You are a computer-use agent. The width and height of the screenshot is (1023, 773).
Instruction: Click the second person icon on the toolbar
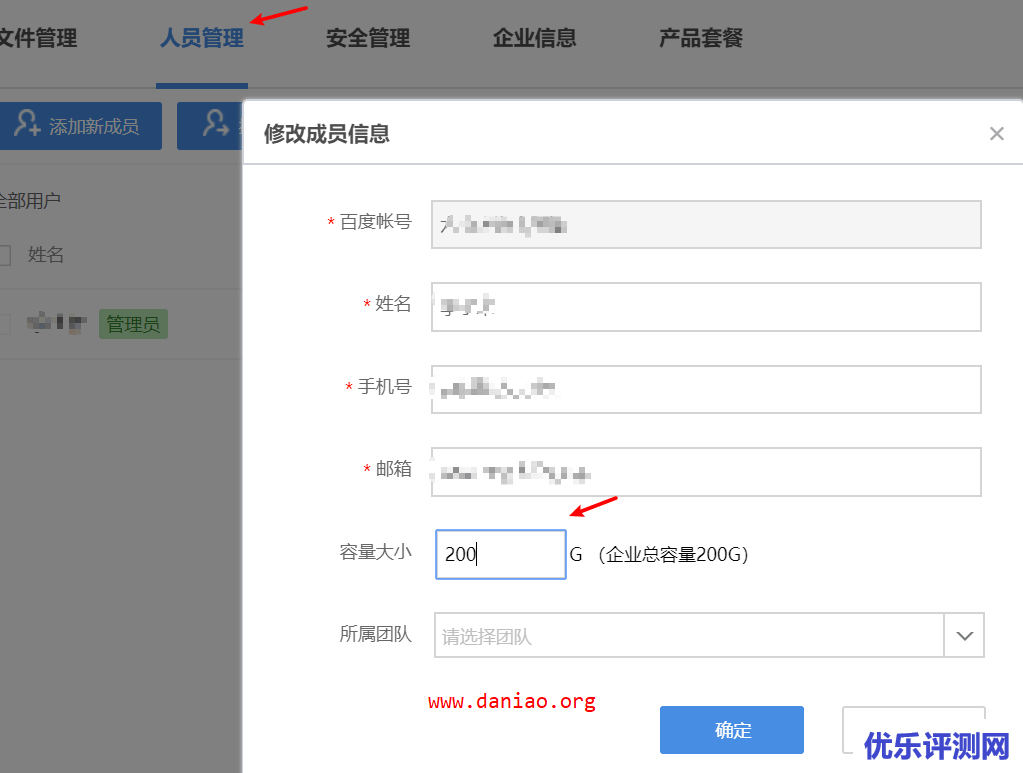coord(214,126)
